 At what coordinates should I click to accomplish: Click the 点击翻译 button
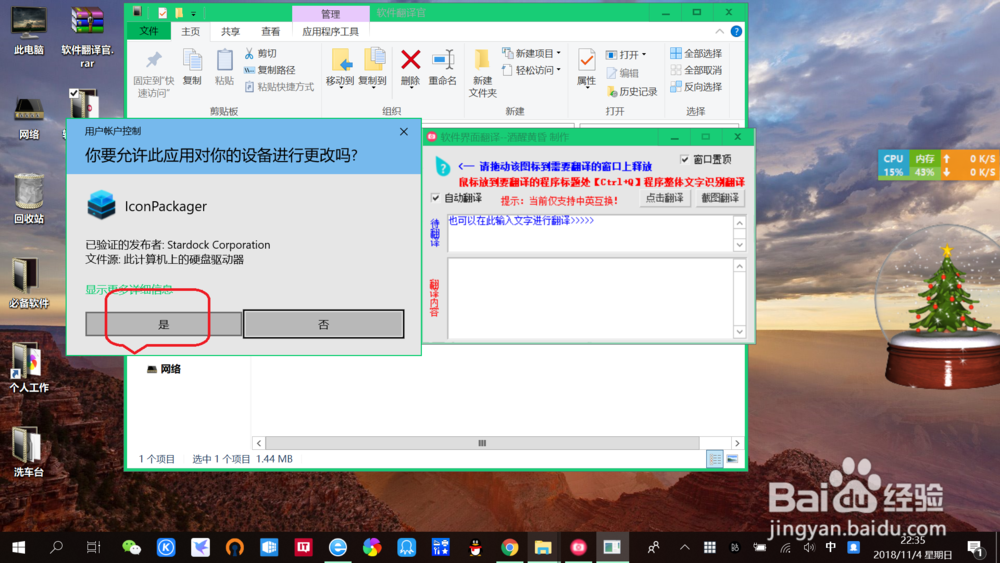click(665, 198)
